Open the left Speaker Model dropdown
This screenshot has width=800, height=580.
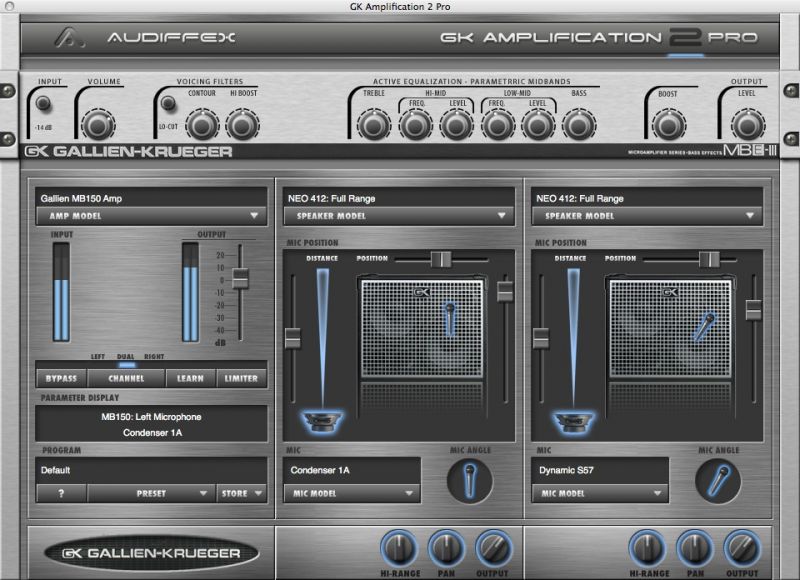[399, 216]
